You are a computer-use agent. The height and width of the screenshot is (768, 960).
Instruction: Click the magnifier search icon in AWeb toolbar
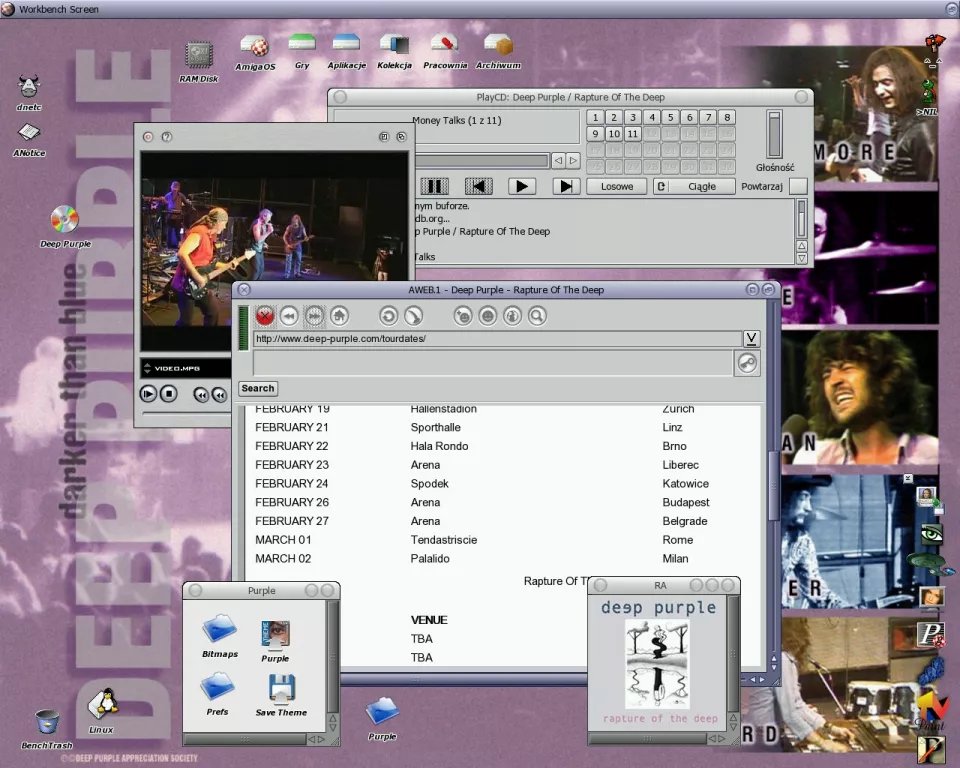537,316
